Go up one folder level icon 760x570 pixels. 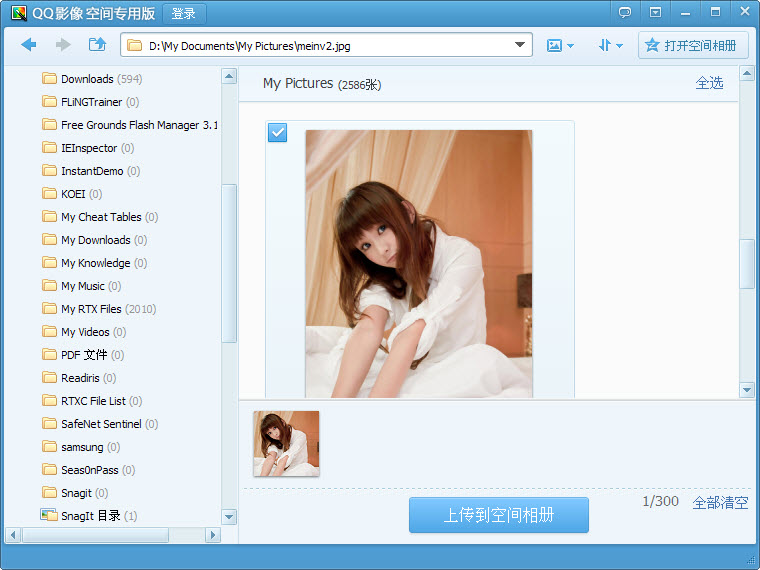tap(97, 45)
